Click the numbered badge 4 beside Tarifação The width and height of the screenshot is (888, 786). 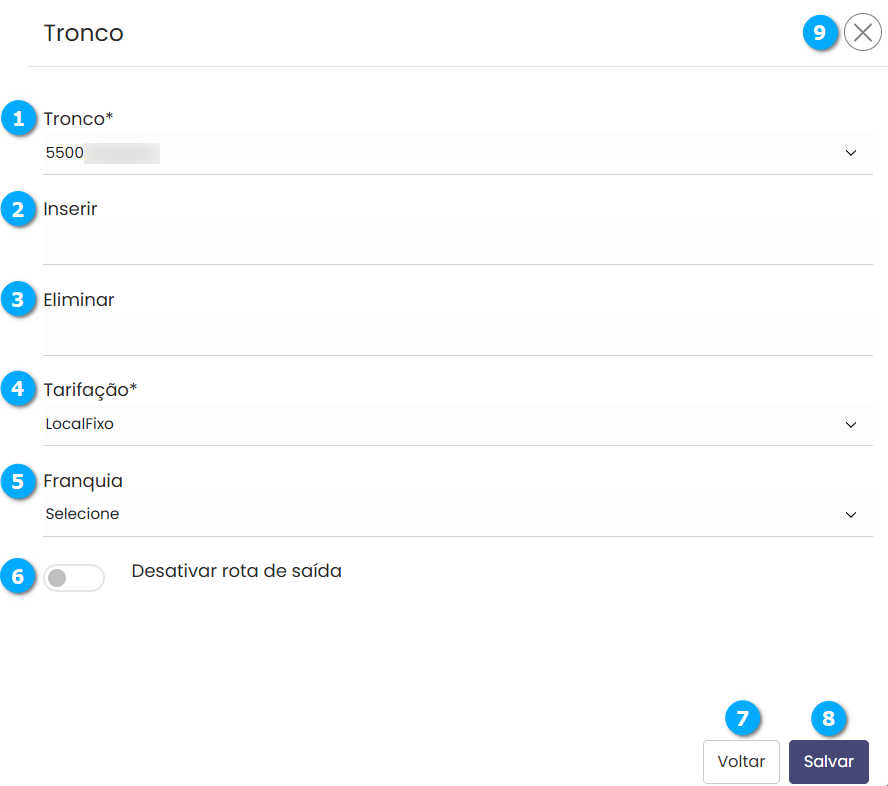coord(18,388)
